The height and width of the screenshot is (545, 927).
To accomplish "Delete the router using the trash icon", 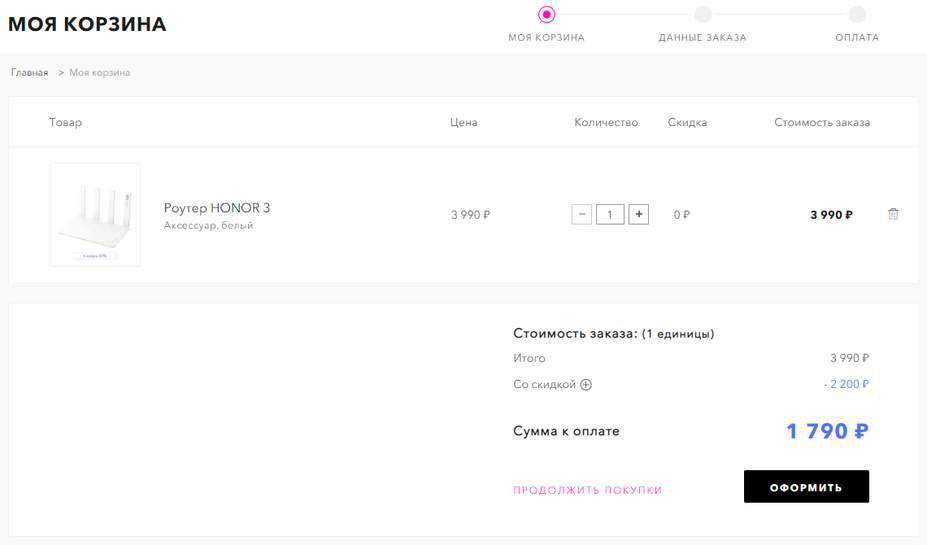I will coord(893,214).
